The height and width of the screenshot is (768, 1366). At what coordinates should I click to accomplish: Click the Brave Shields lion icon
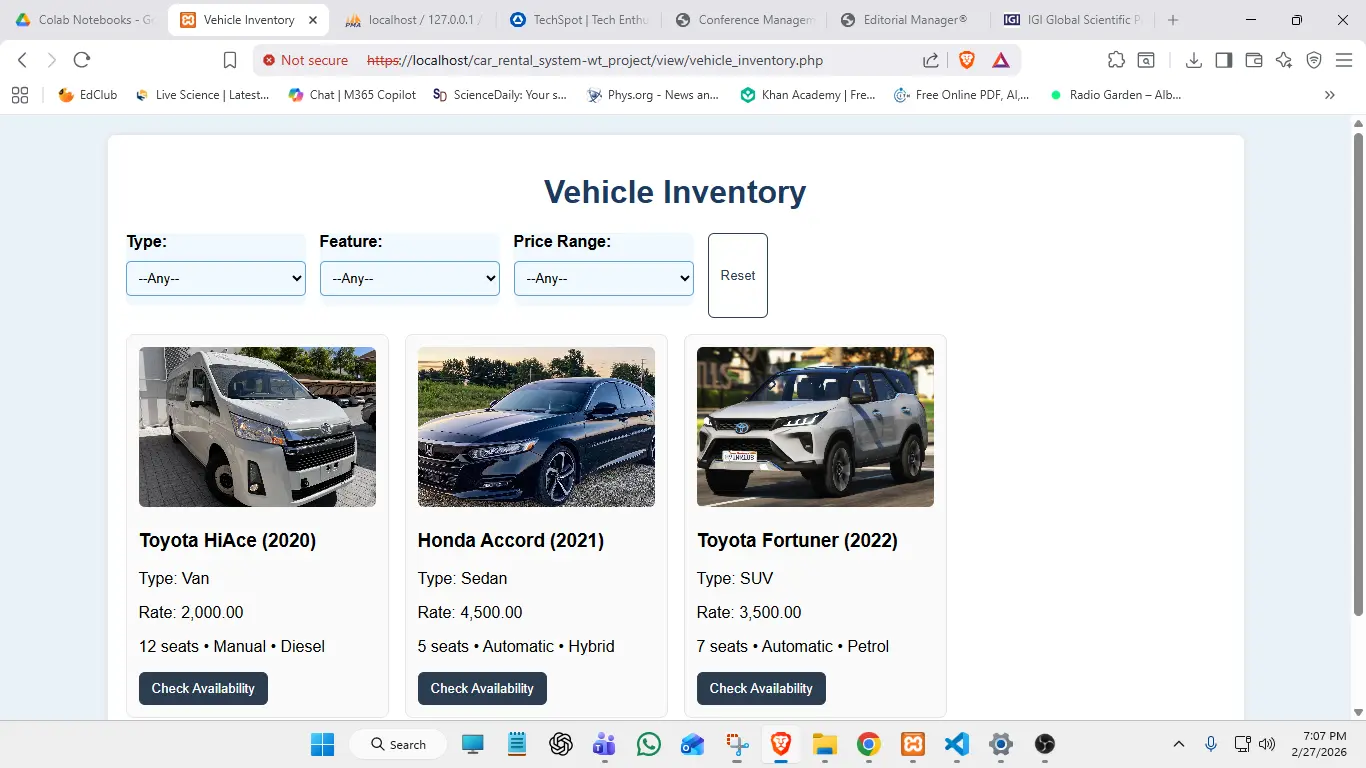coord(966,60)
